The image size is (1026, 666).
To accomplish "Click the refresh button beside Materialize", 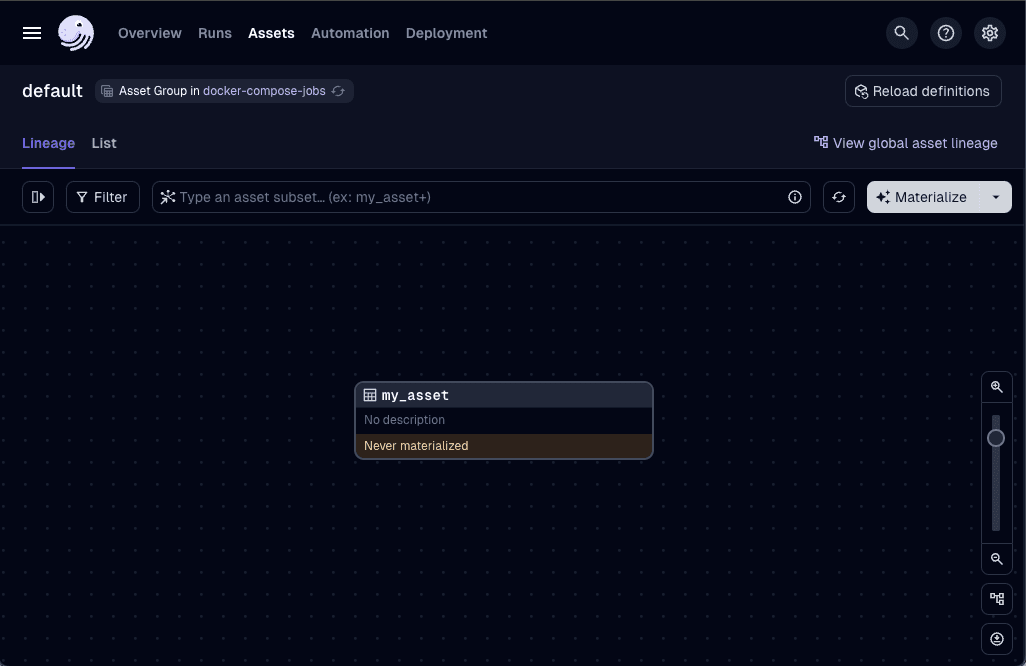I will 839,197.
